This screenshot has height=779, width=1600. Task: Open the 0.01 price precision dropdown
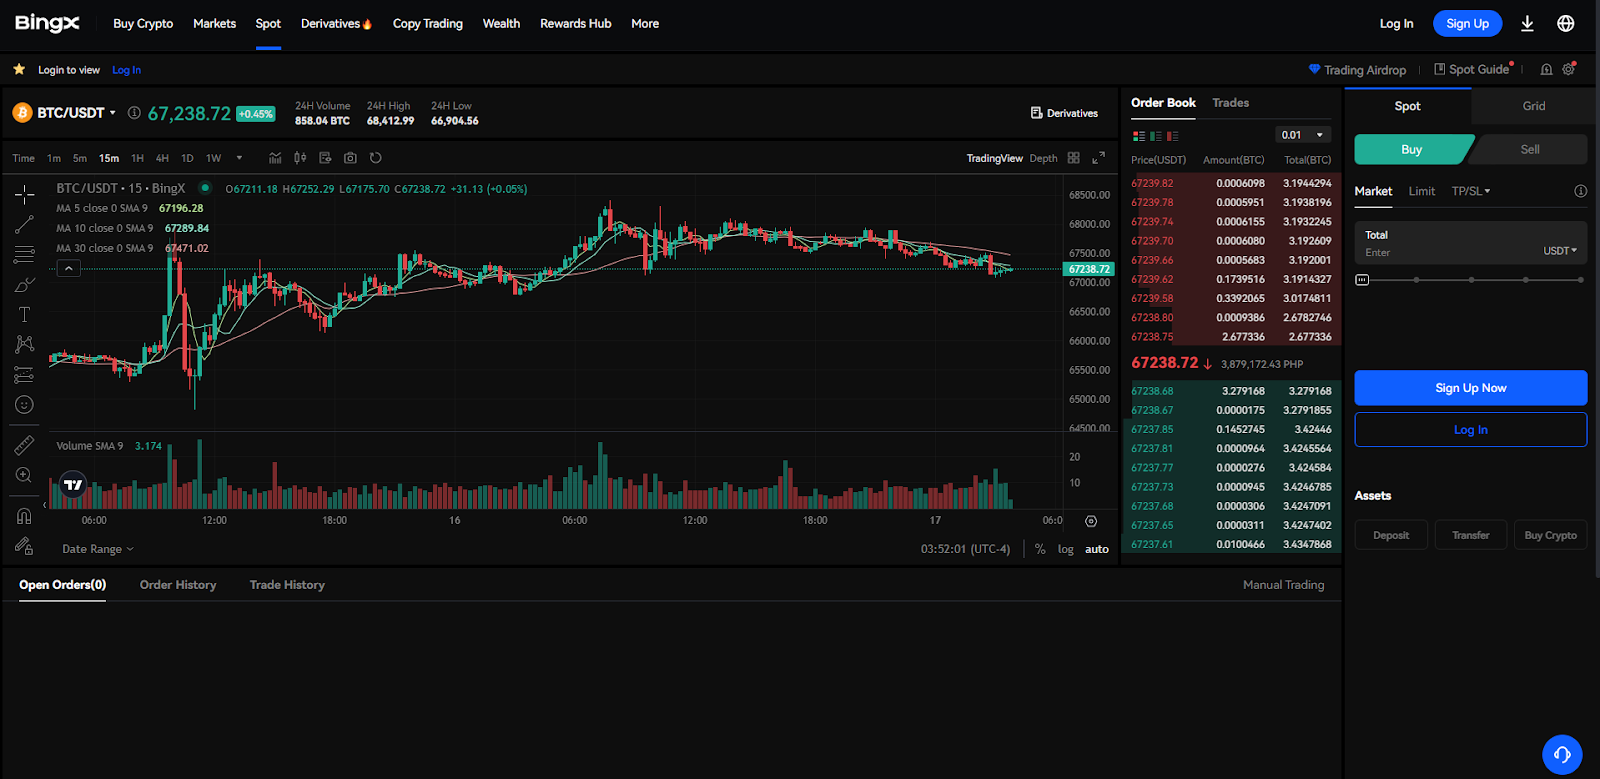click(1303, 135)
